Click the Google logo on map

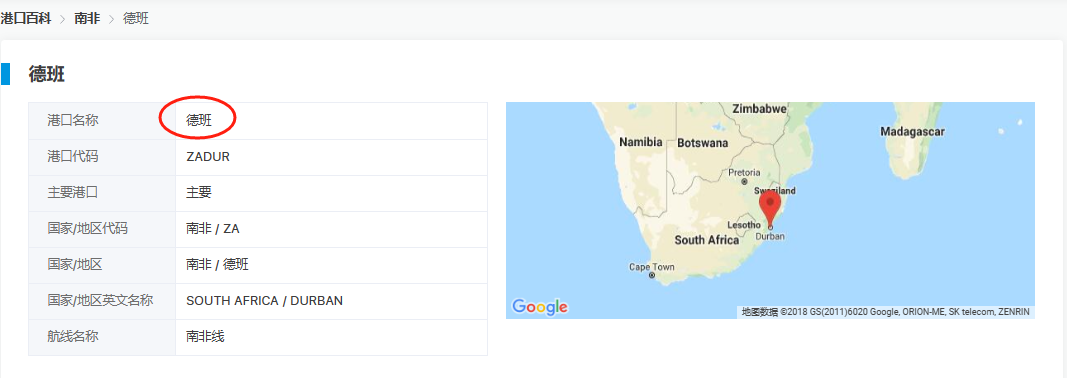(540, 307)
